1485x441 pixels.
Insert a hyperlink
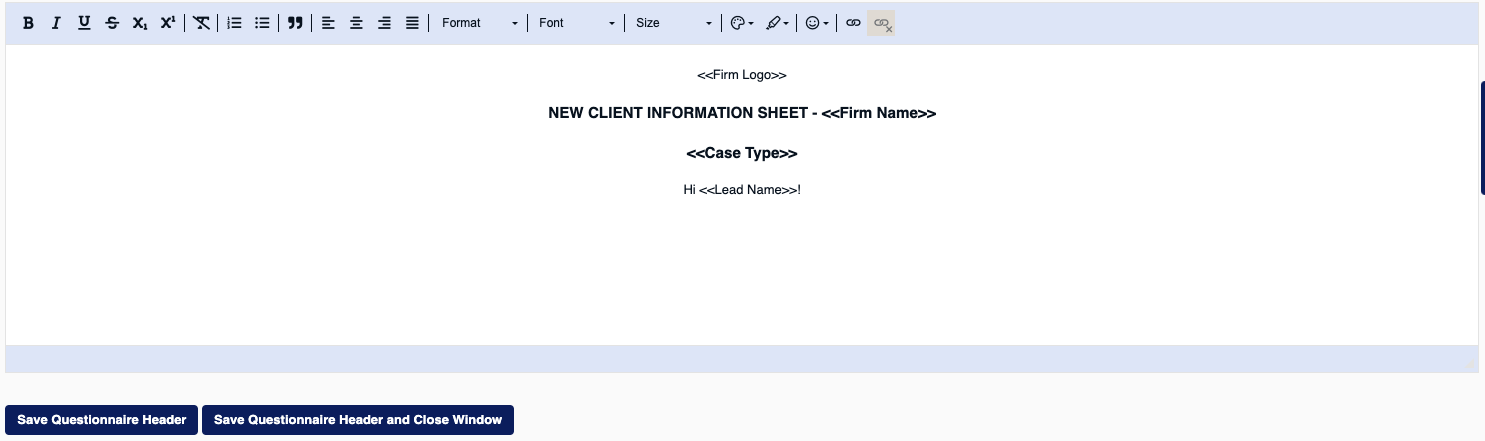pyautogui.click(x=853, y=23)
